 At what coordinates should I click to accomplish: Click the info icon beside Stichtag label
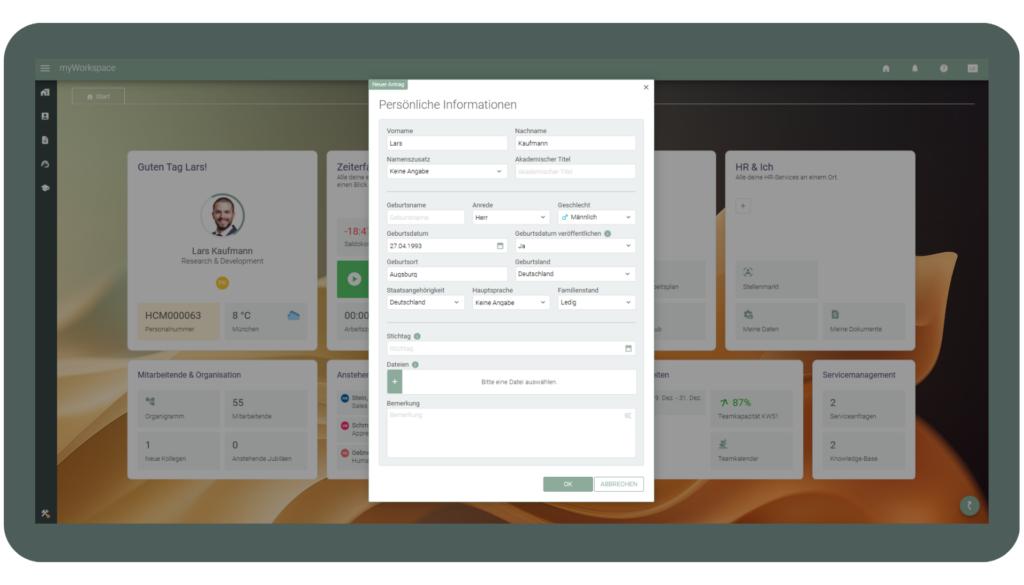click(x=417, y=337)
